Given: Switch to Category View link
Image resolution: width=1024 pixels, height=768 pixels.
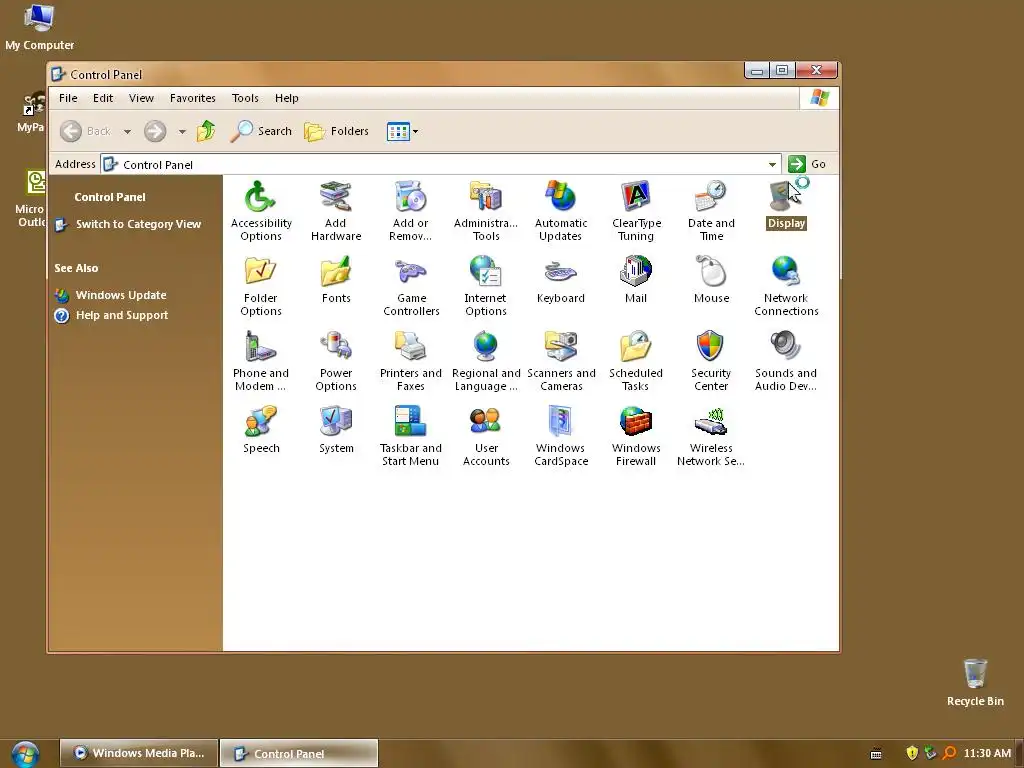Looking at the screenshot, I should click(138, 224).
